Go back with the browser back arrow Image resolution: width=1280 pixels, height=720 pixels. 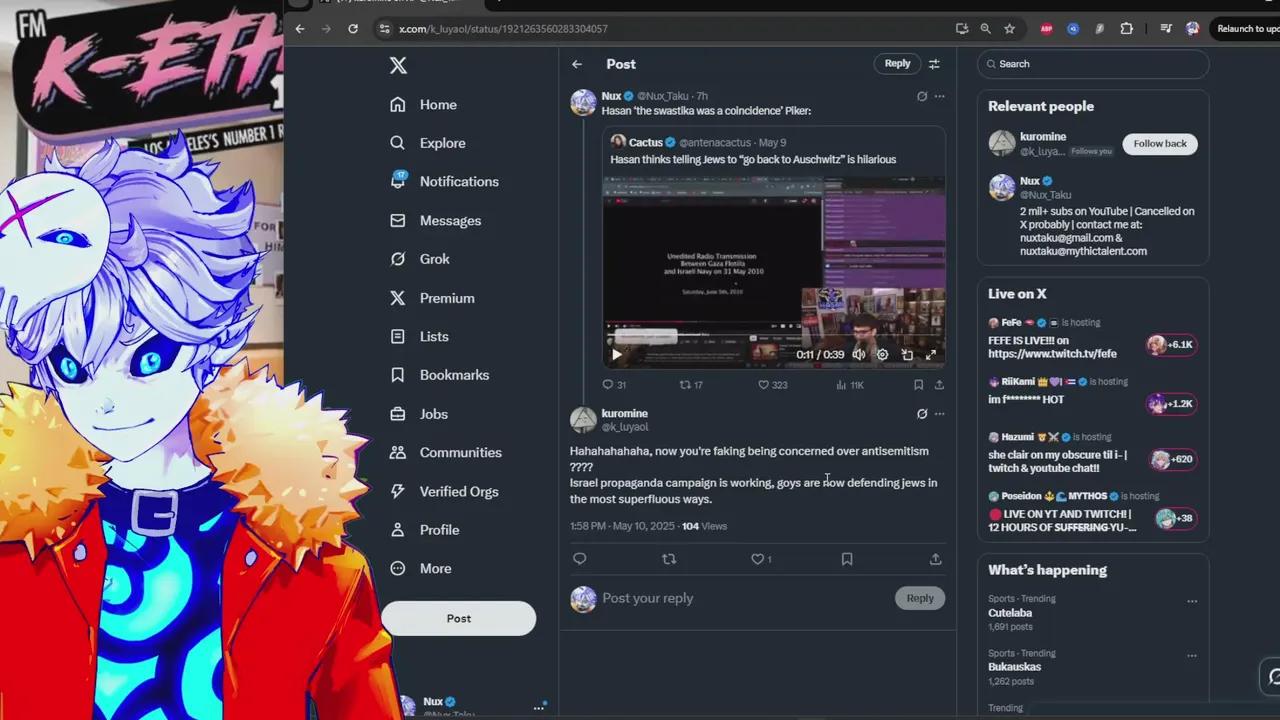click(300, 29)
